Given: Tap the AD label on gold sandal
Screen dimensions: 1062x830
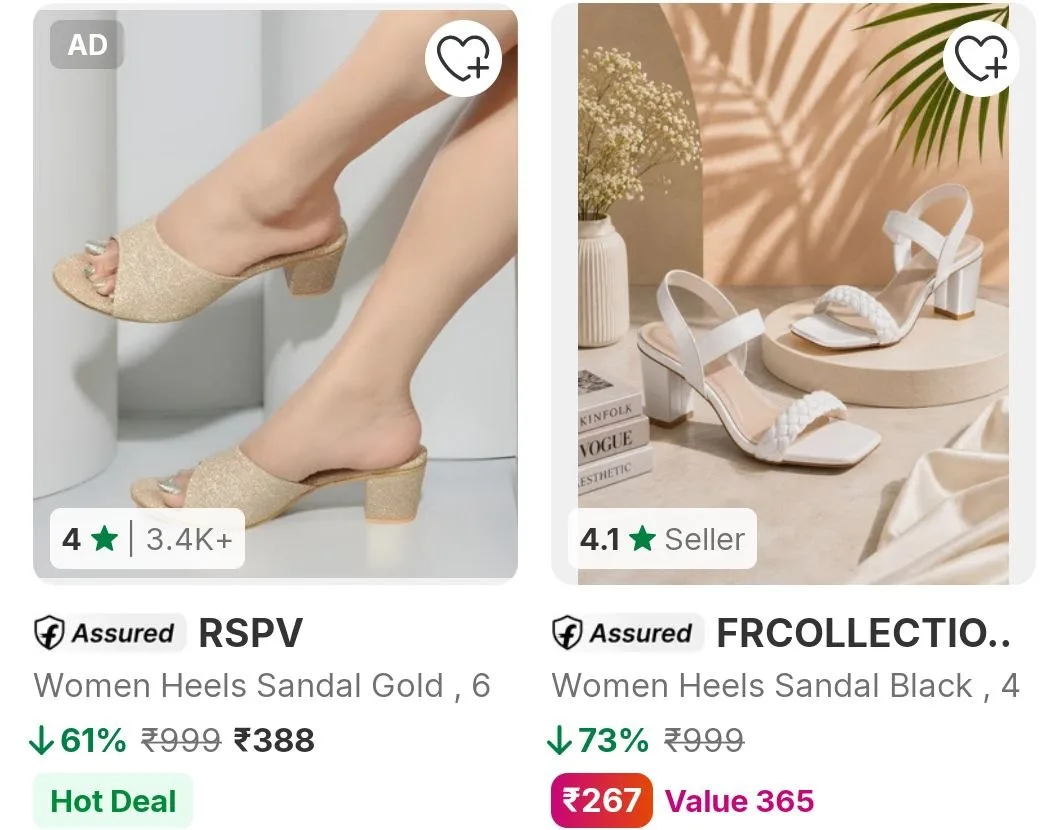Looking at the screenshot, I should (x=87, y=45).
